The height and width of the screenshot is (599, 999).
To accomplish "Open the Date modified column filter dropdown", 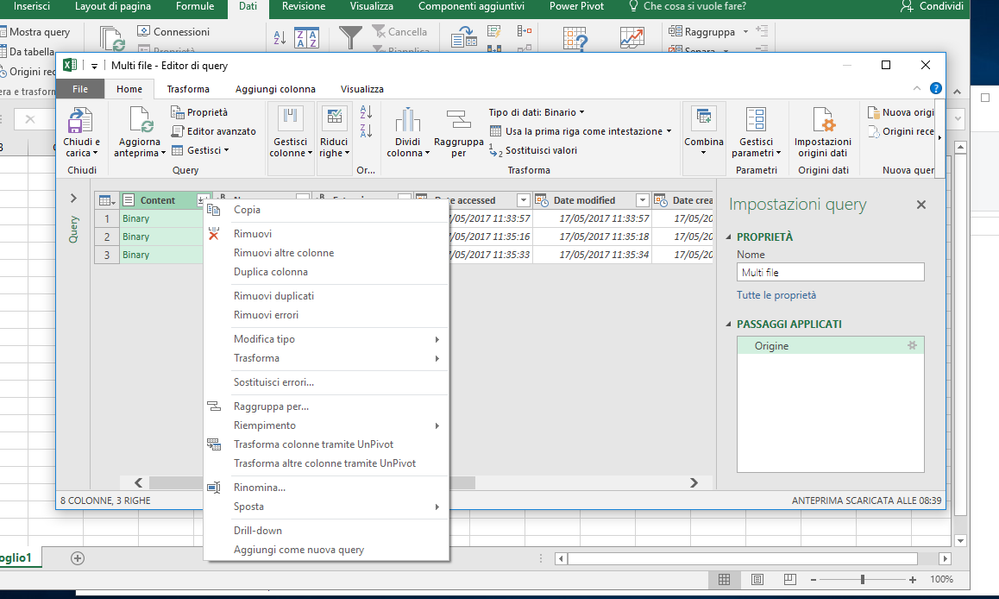I will (641, 200).
